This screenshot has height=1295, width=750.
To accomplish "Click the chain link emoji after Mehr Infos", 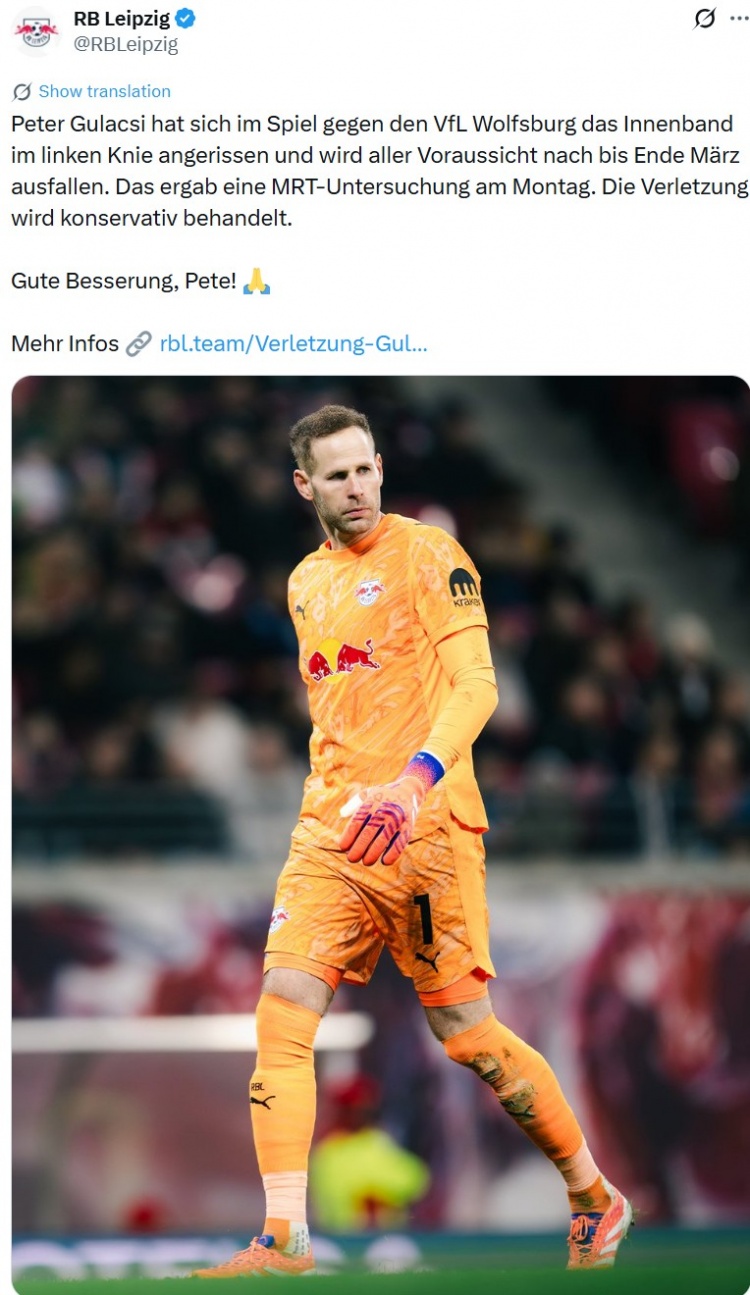I will (138, 344).
